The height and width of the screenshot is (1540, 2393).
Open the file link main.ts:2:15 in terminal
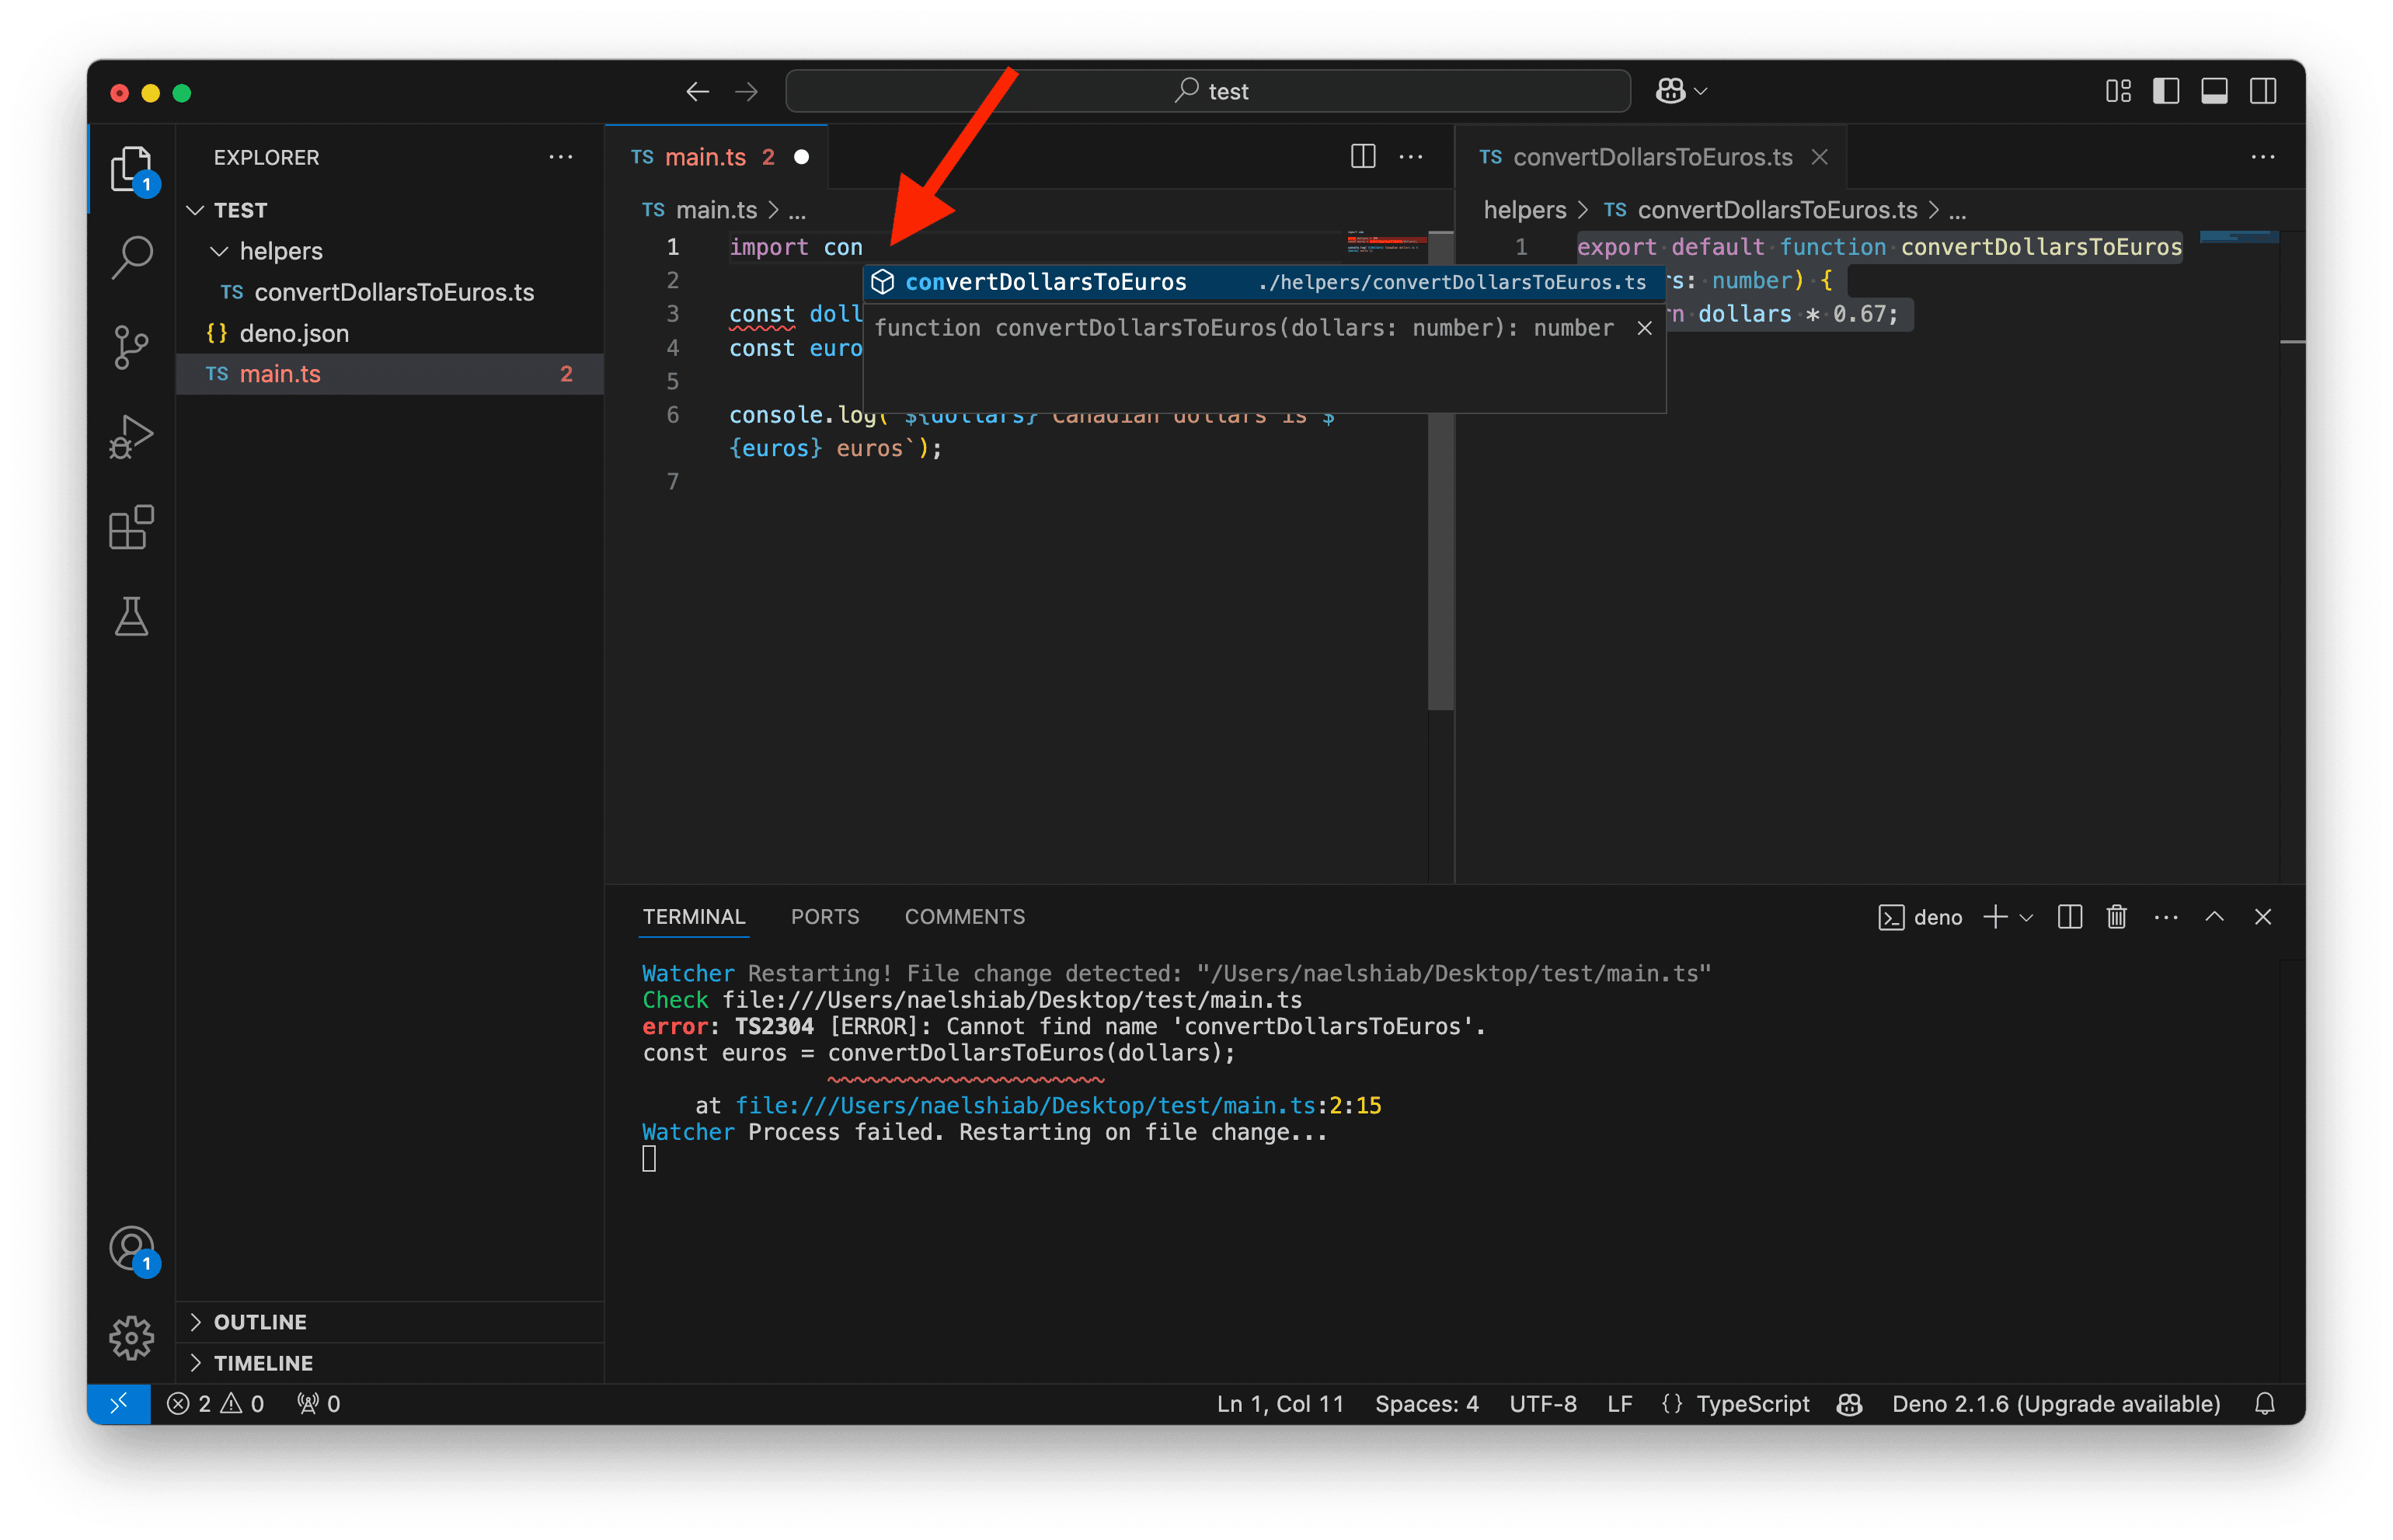tap(1058, 1106)
